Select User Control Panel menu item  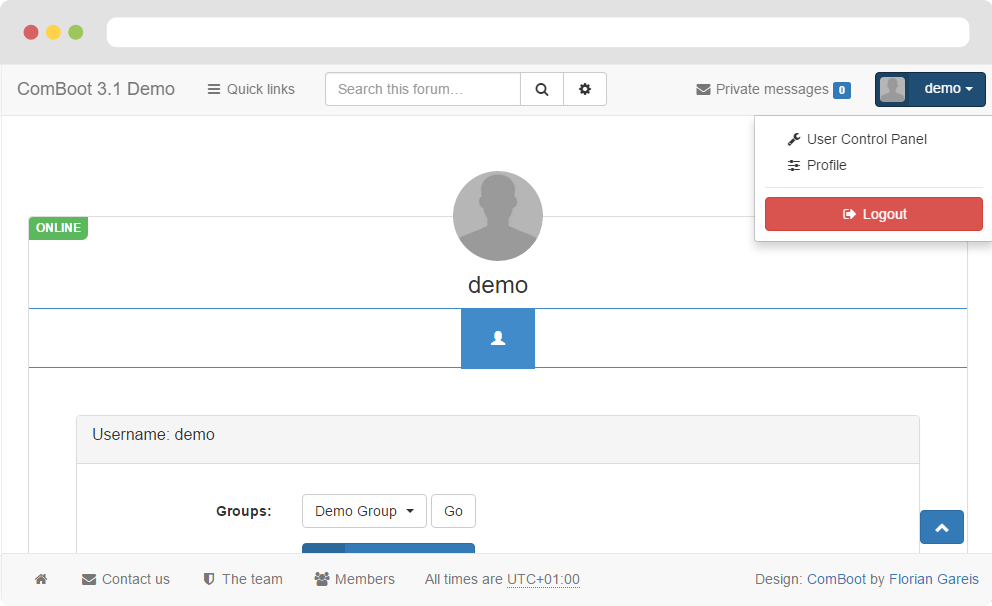857,139
